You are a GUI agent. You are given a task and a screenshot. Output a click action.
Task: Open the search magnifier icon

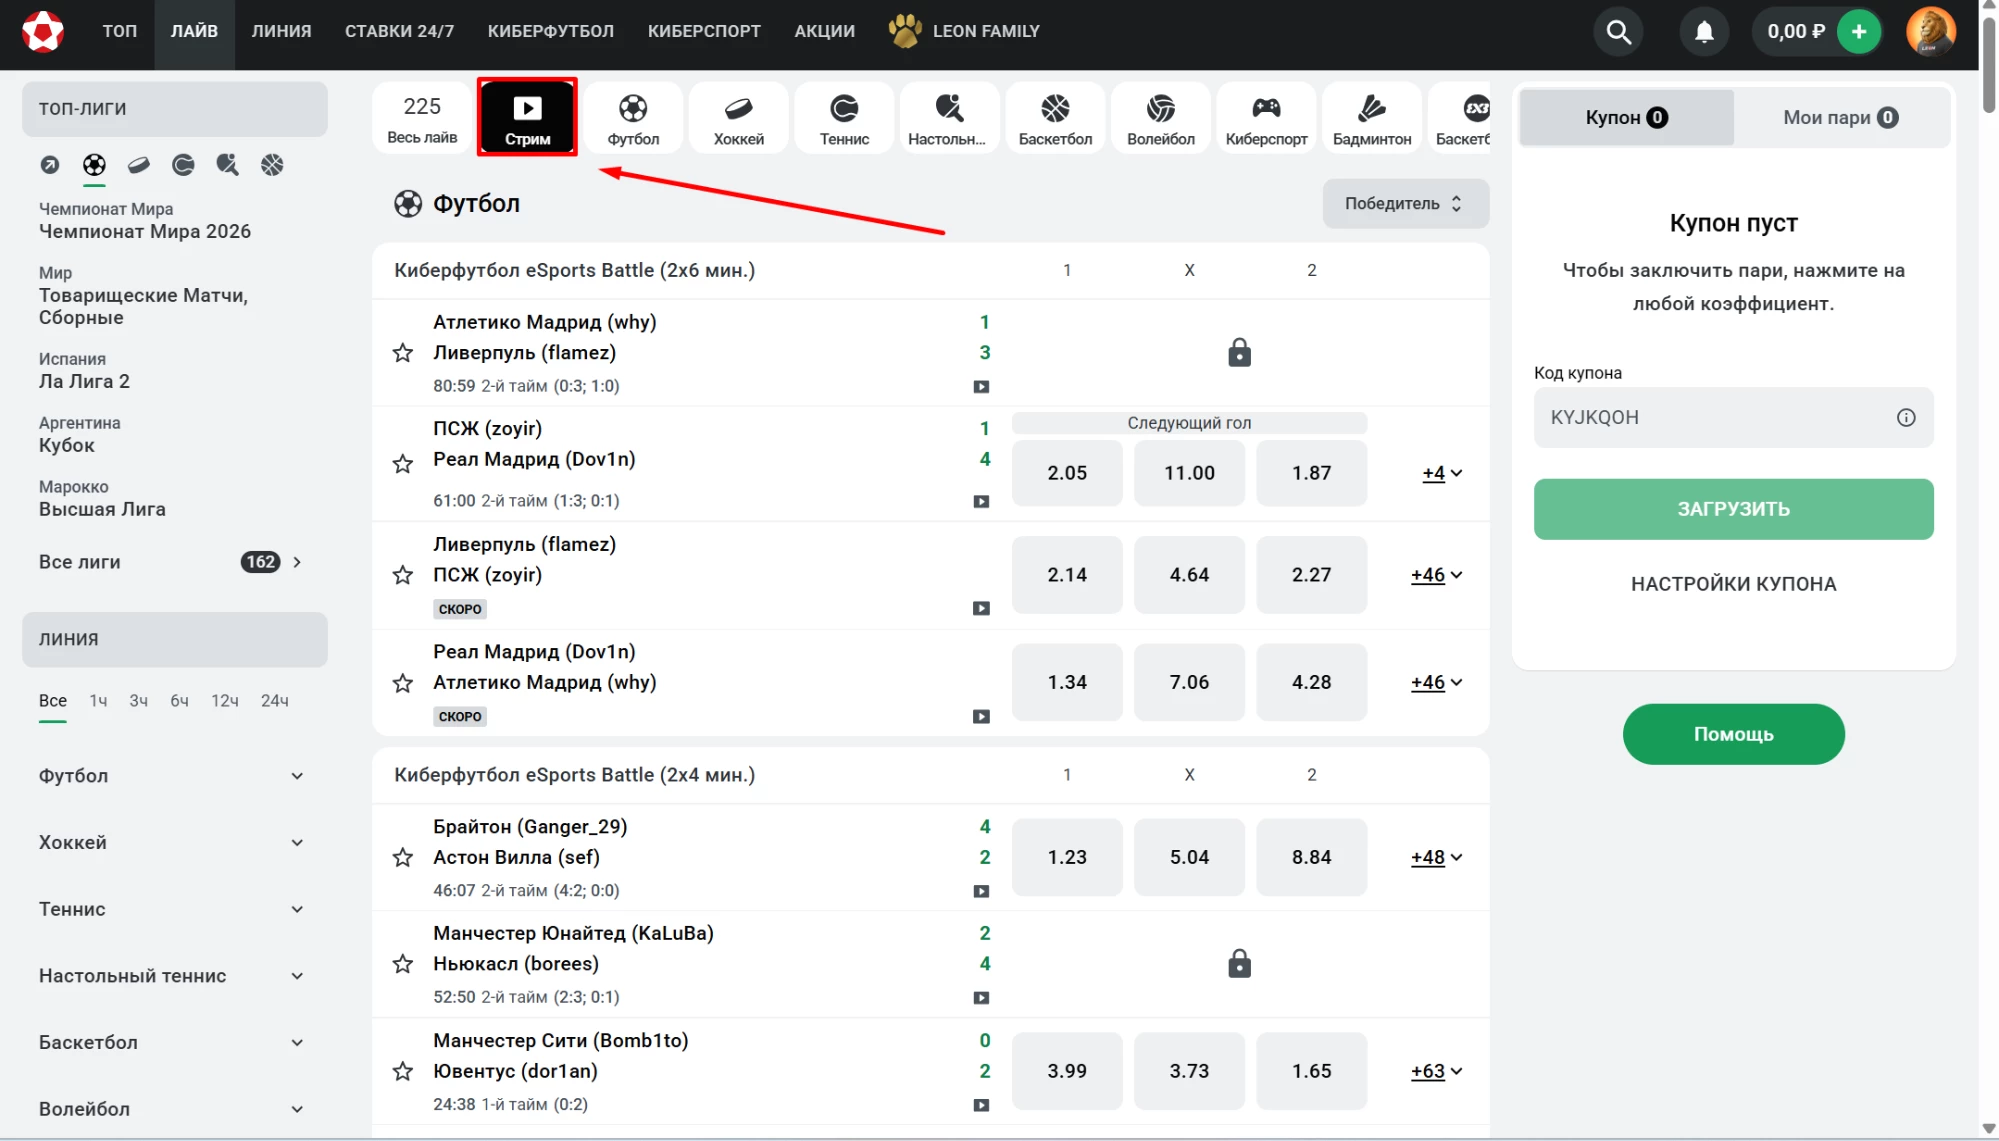1618,32
